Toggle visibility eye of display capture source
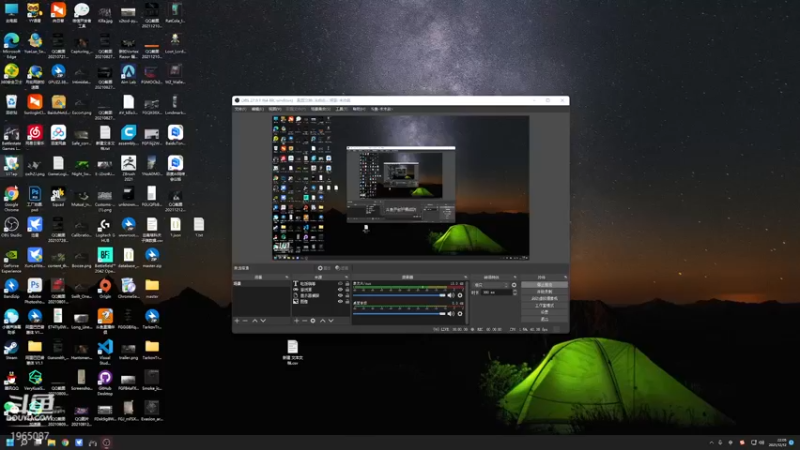800x450 pixels. pos(340,295)
